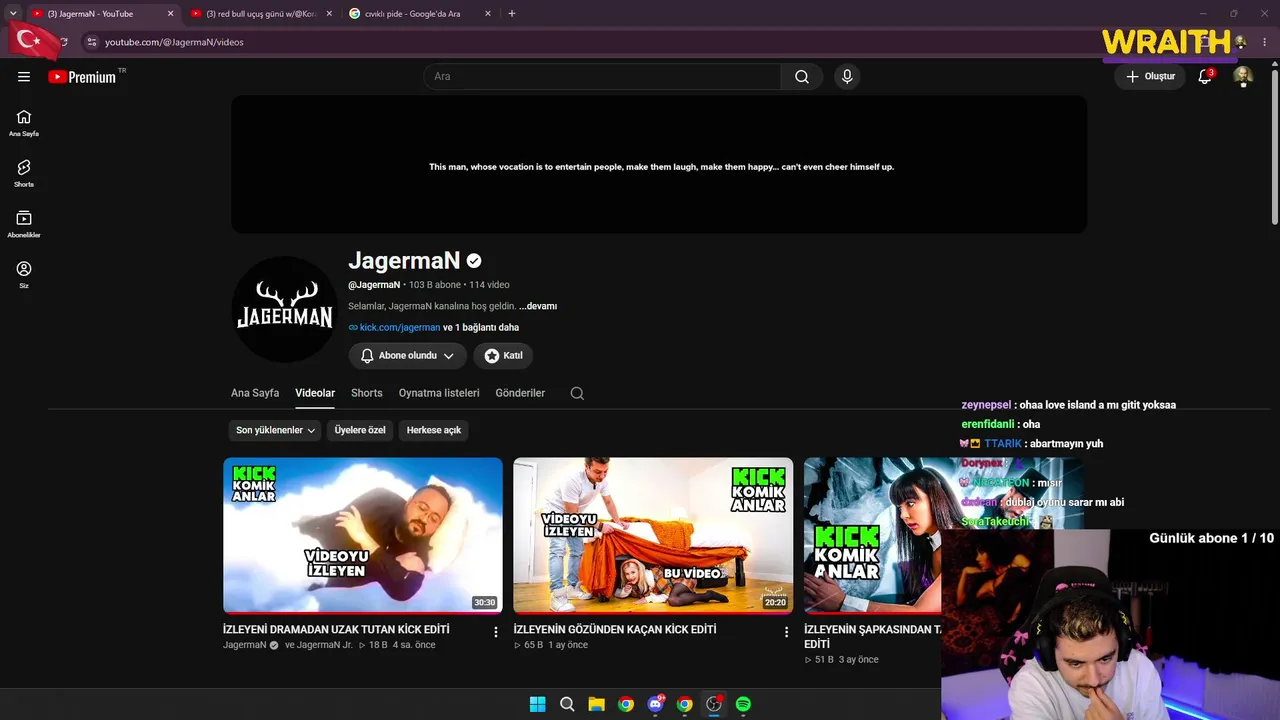Close the red bull uçuş günü tab
1280x720 pixels.
(x=329, y=14)
